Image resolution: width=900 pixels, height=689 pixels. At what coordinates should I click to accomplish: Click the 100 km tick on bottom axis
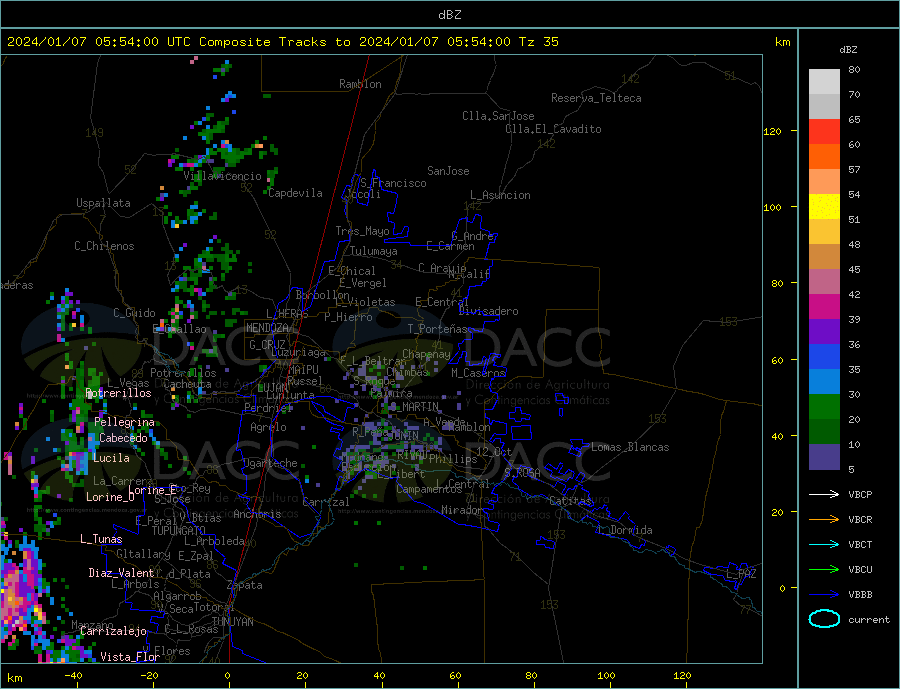(606, 676)
